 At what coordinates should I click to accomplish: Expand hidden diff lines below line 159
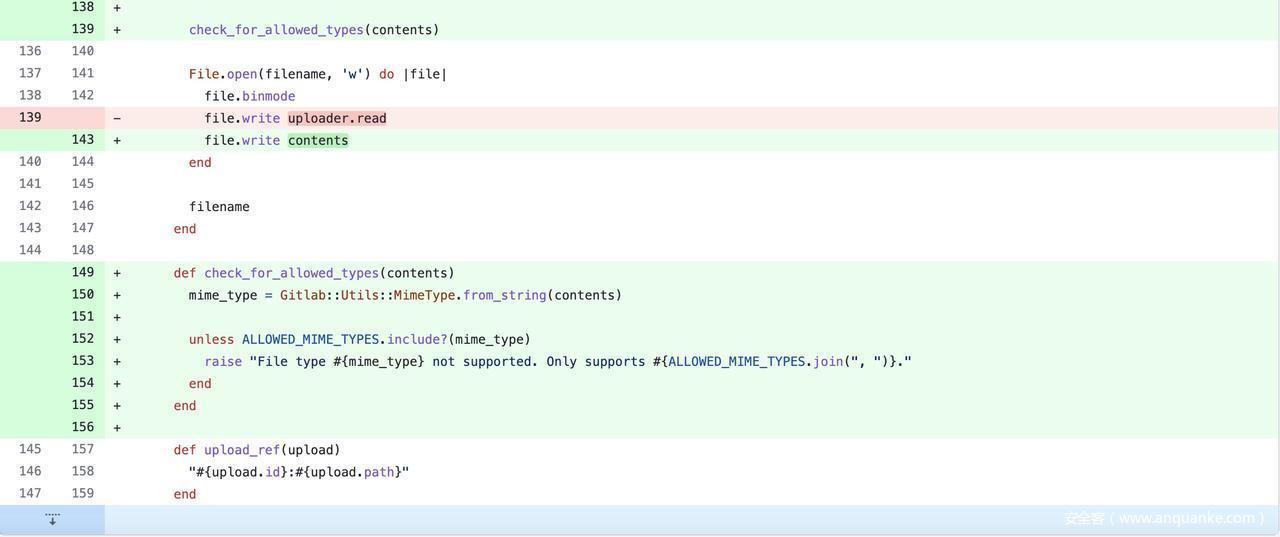pyautogui.click(x=52, y=519)
